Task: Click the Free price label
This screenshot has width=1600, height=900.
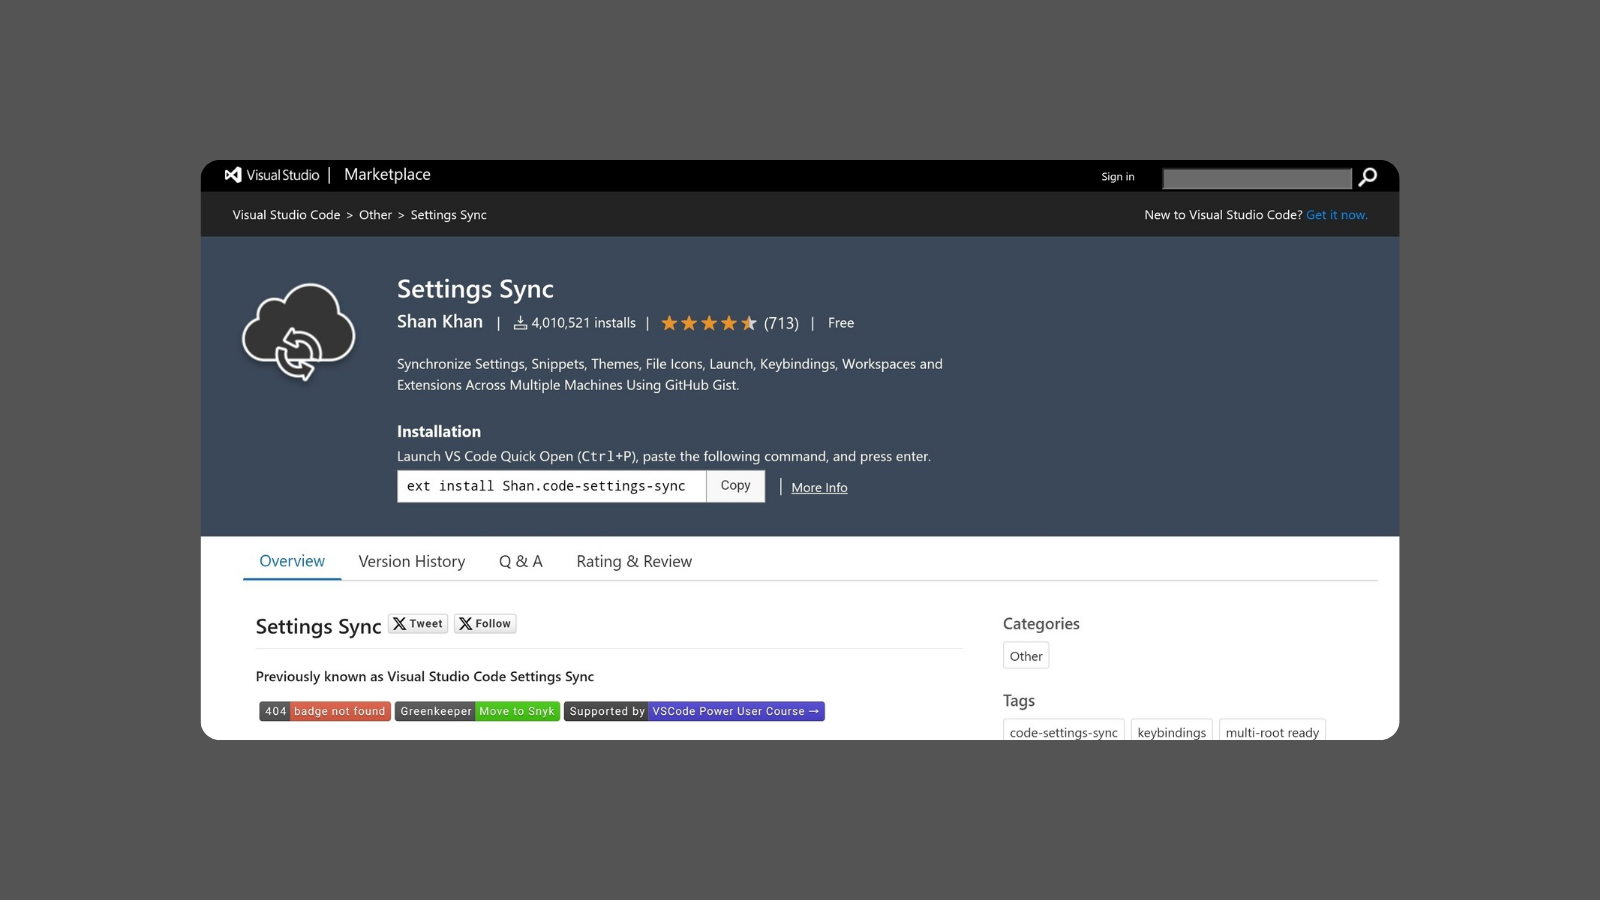Action: [841, 323]
